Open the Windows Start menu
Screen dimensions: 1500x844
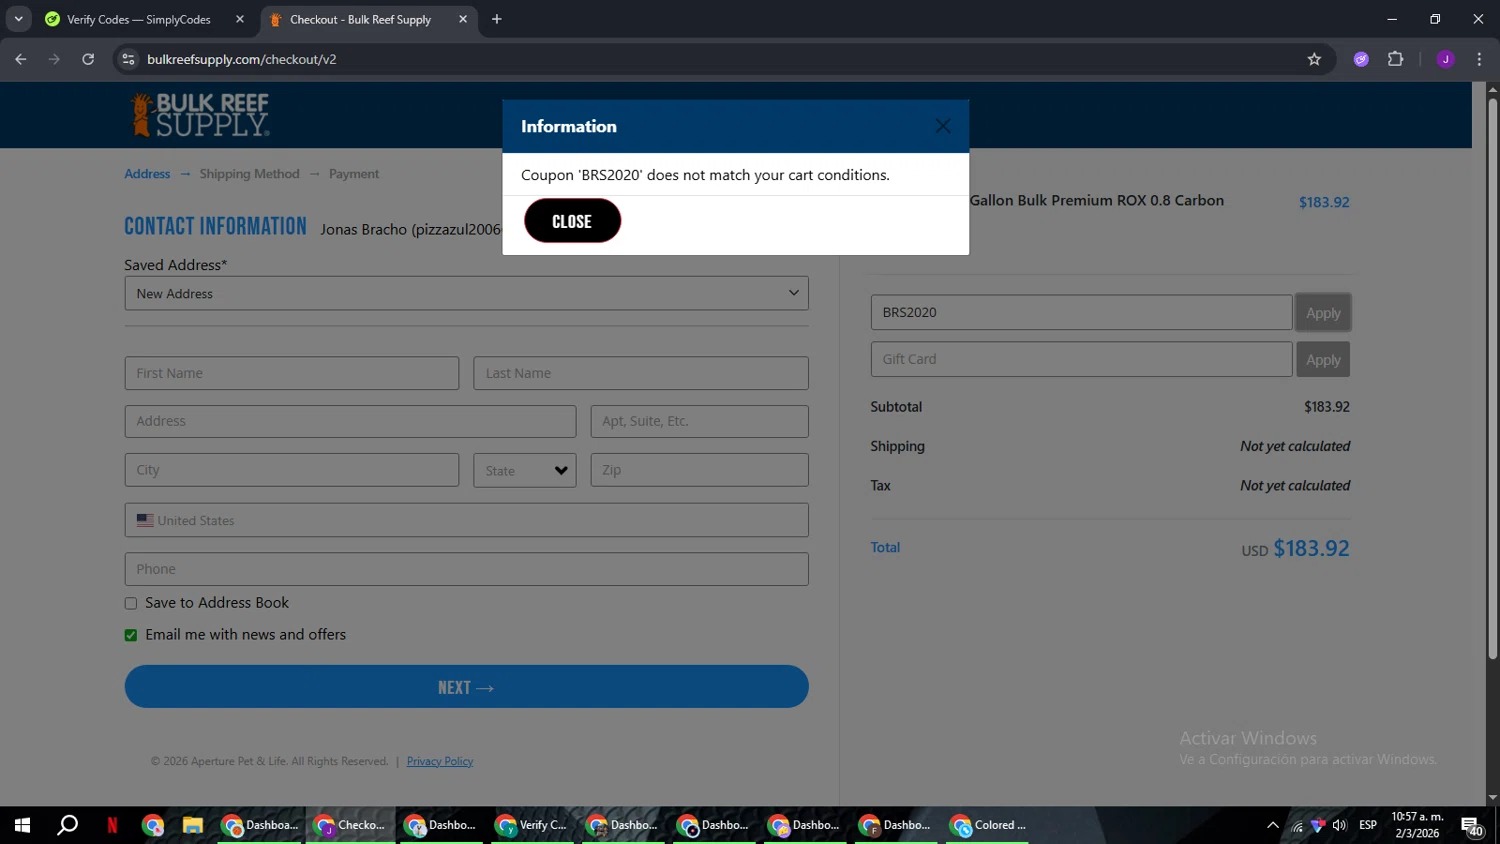click(x=22, y=825)
